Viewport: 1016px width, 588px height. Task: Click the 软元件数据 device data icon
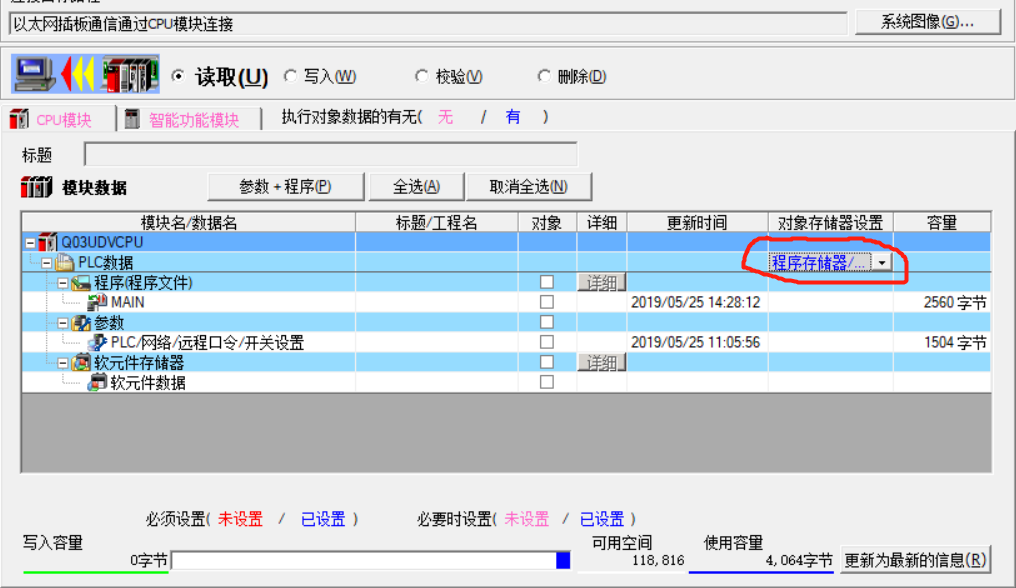click(x=98, y=382)
